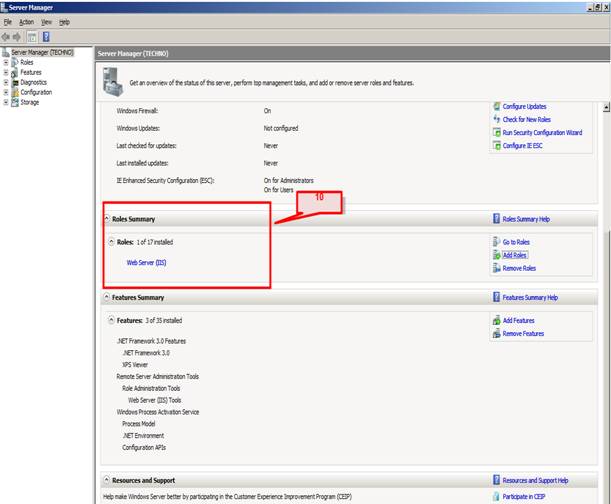The image size is (611, 504).
Task: Click the Check for New Roles icon
Action: [496, 119]
